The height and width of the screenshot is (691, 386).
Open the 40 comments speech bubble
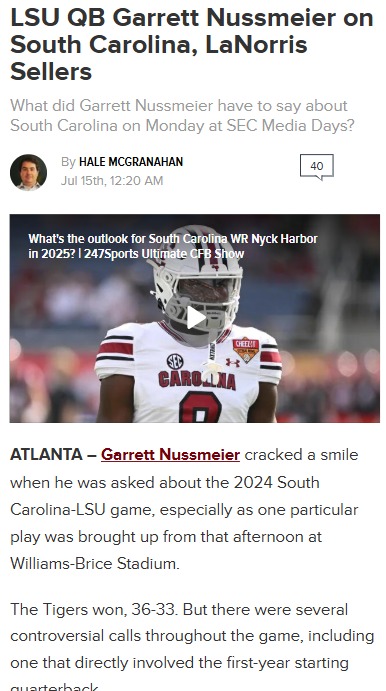coord(316,167)
